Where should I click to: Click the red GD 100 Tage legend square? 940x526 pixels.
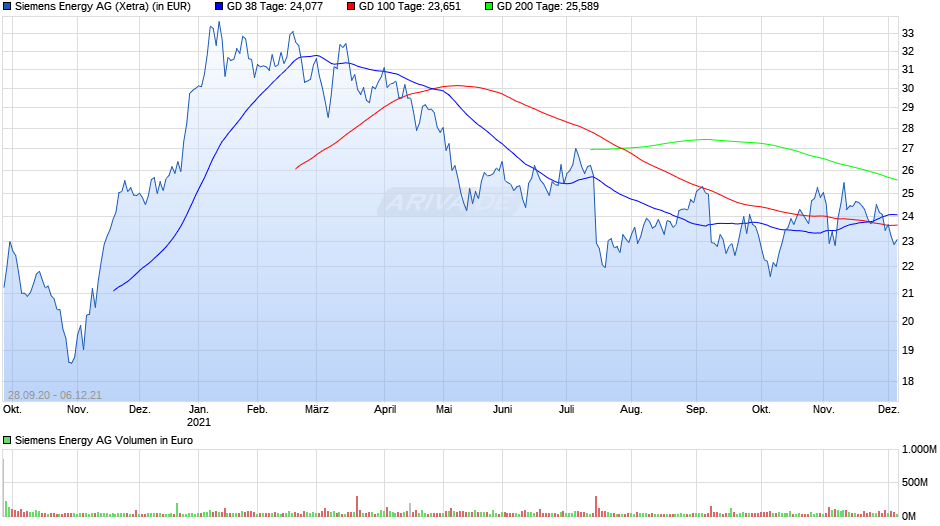pos(351,7)
